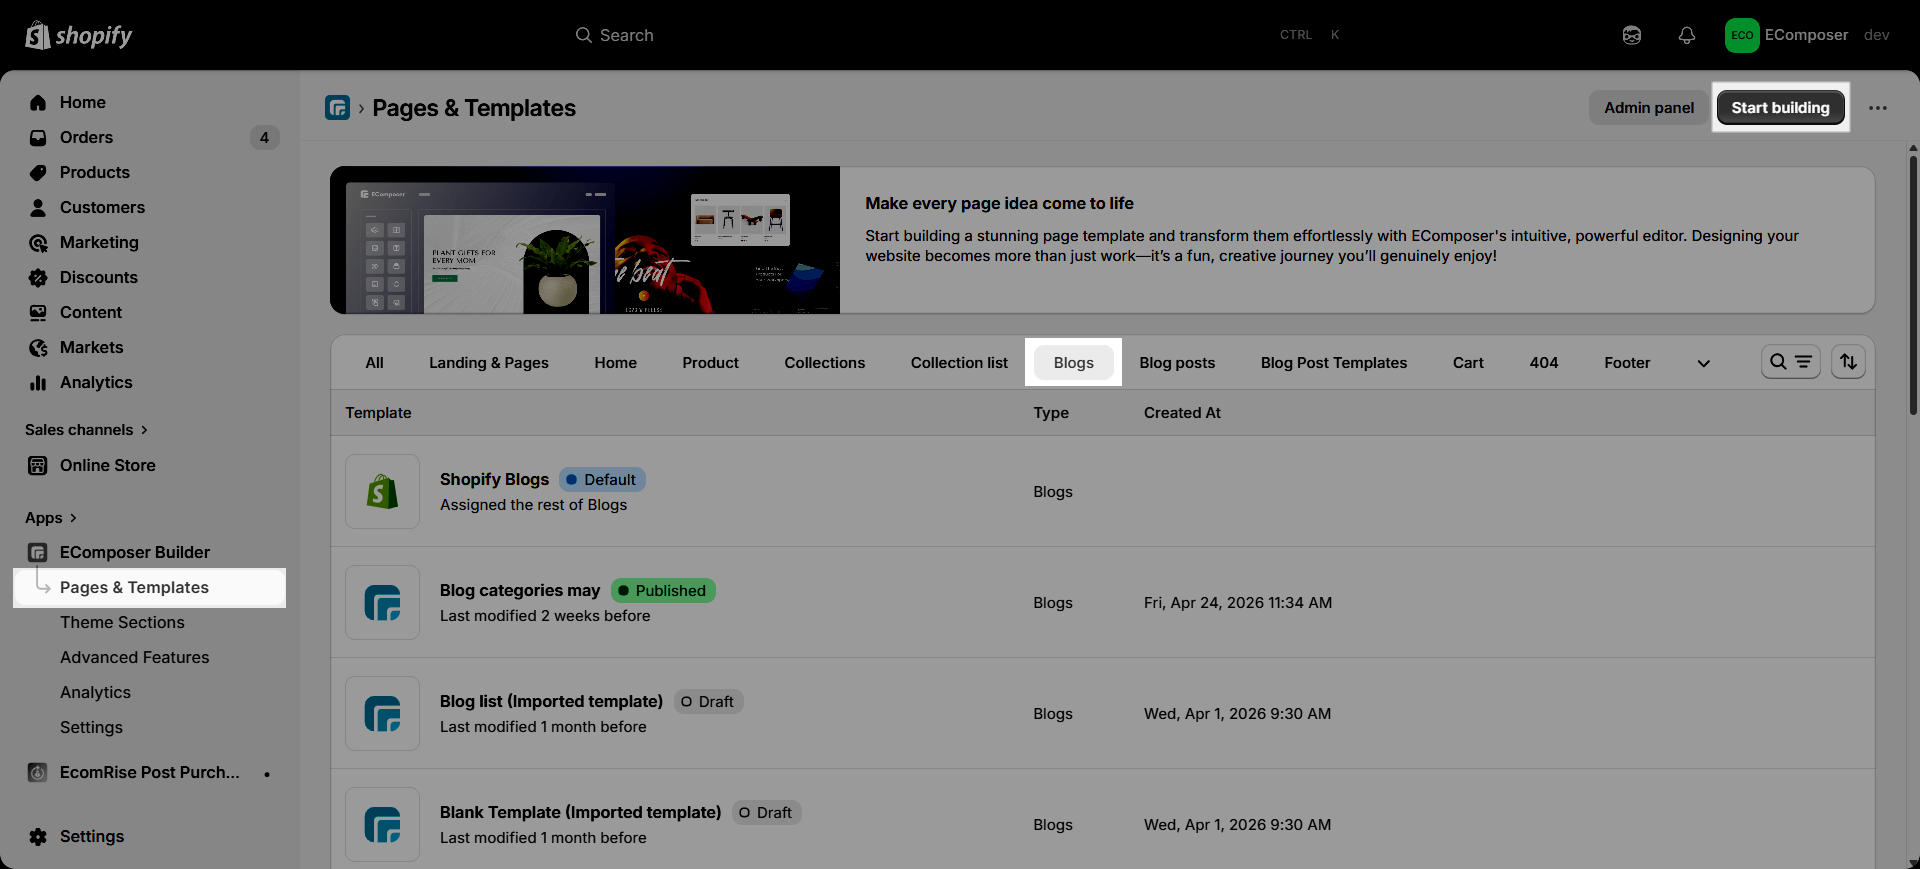Click the Products tag icon
The image size is (1920, 869).
38,172
